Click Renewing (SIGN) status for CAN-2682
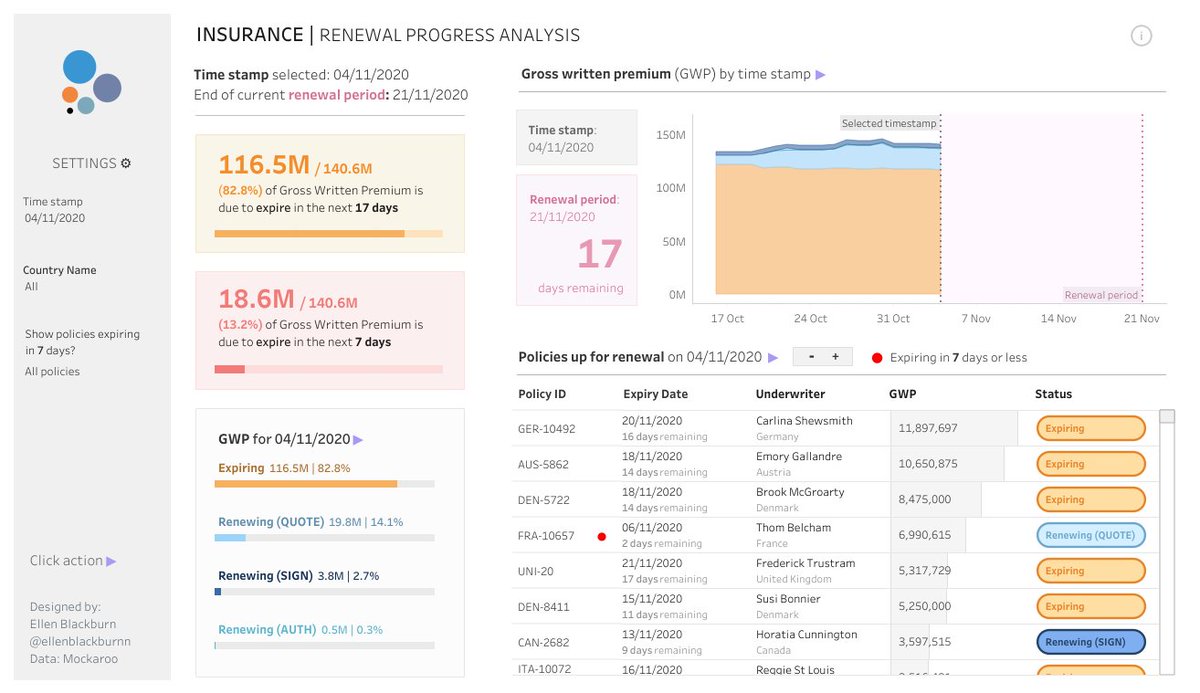The width and height of the screenshot is (1200, 693). [1091, 643]
